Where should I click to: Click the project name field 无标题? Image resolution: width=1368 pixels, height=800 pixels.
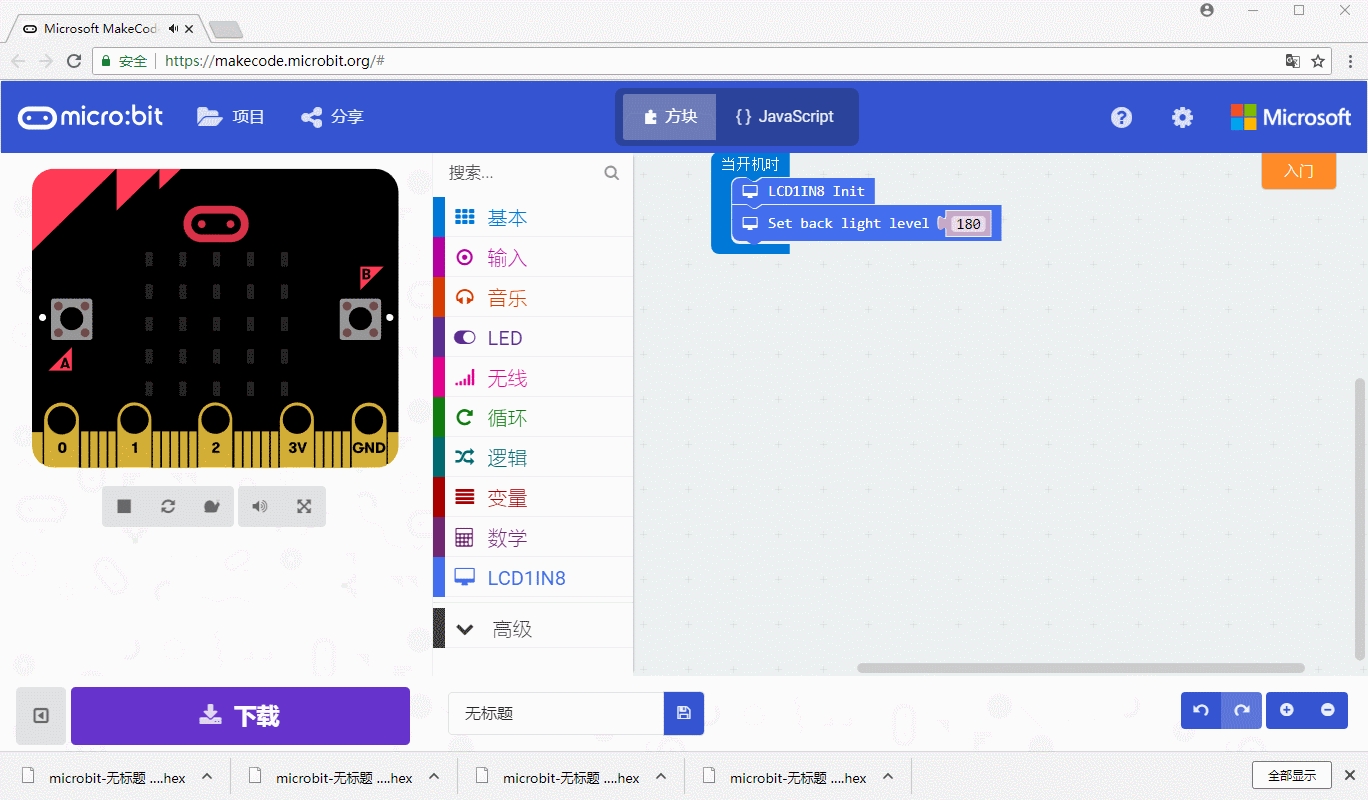pyautogui.click(x=555, y=714)
